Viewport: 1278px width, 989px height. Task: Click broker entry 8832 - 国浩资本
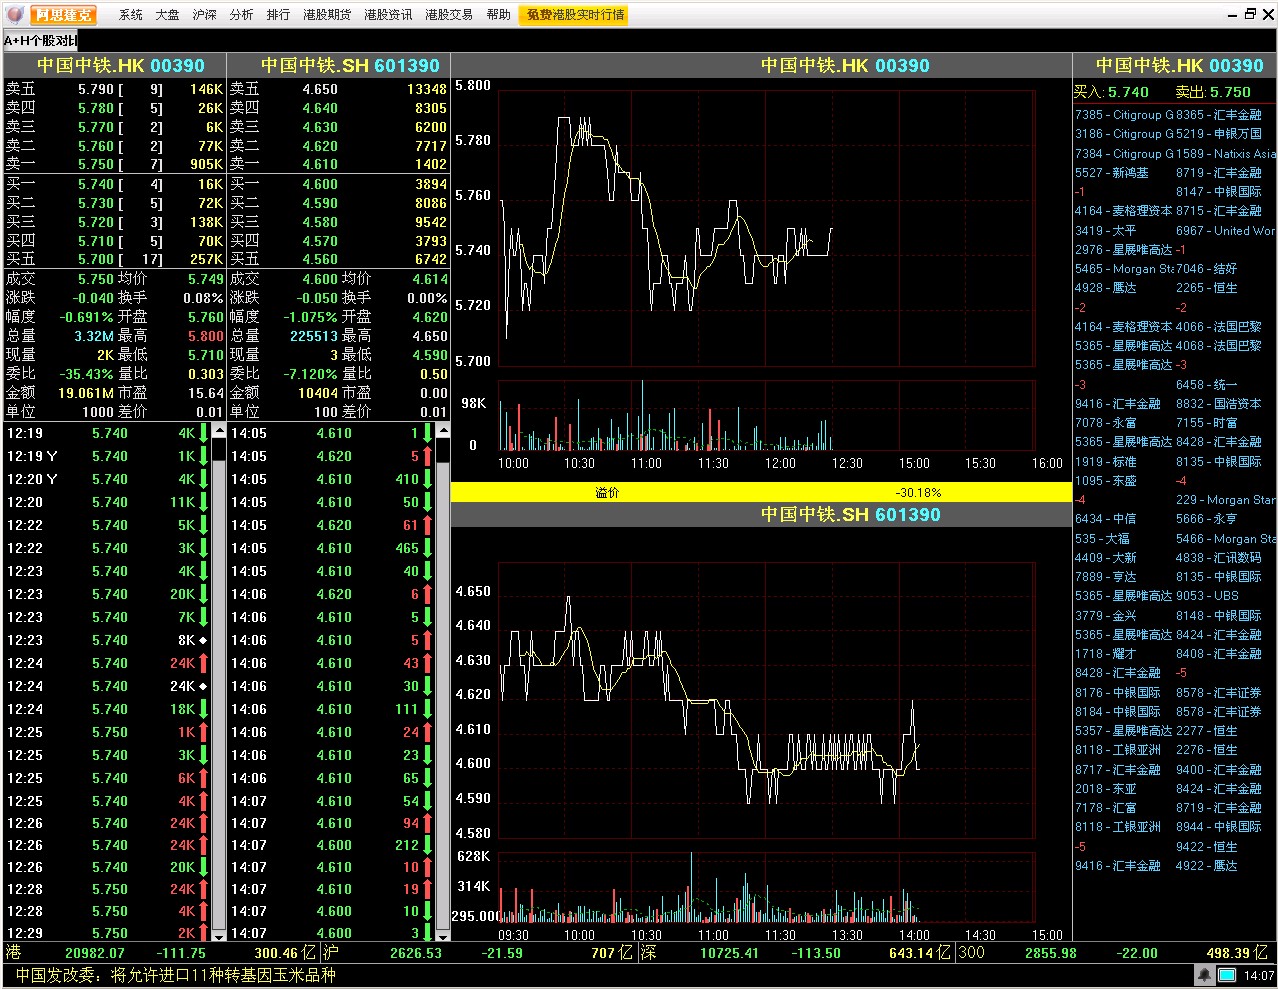(1219, 404)
